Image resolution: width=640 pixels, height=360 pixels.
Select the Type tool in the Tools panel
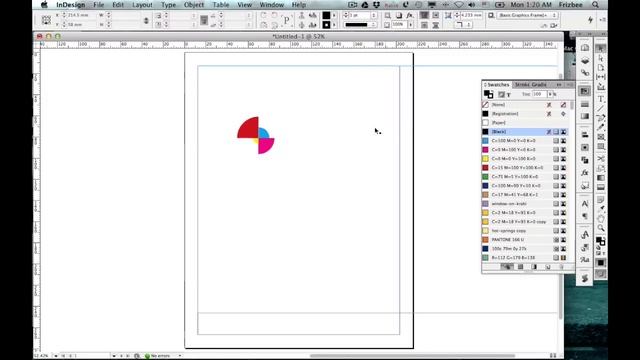click(x=600, y=99)
